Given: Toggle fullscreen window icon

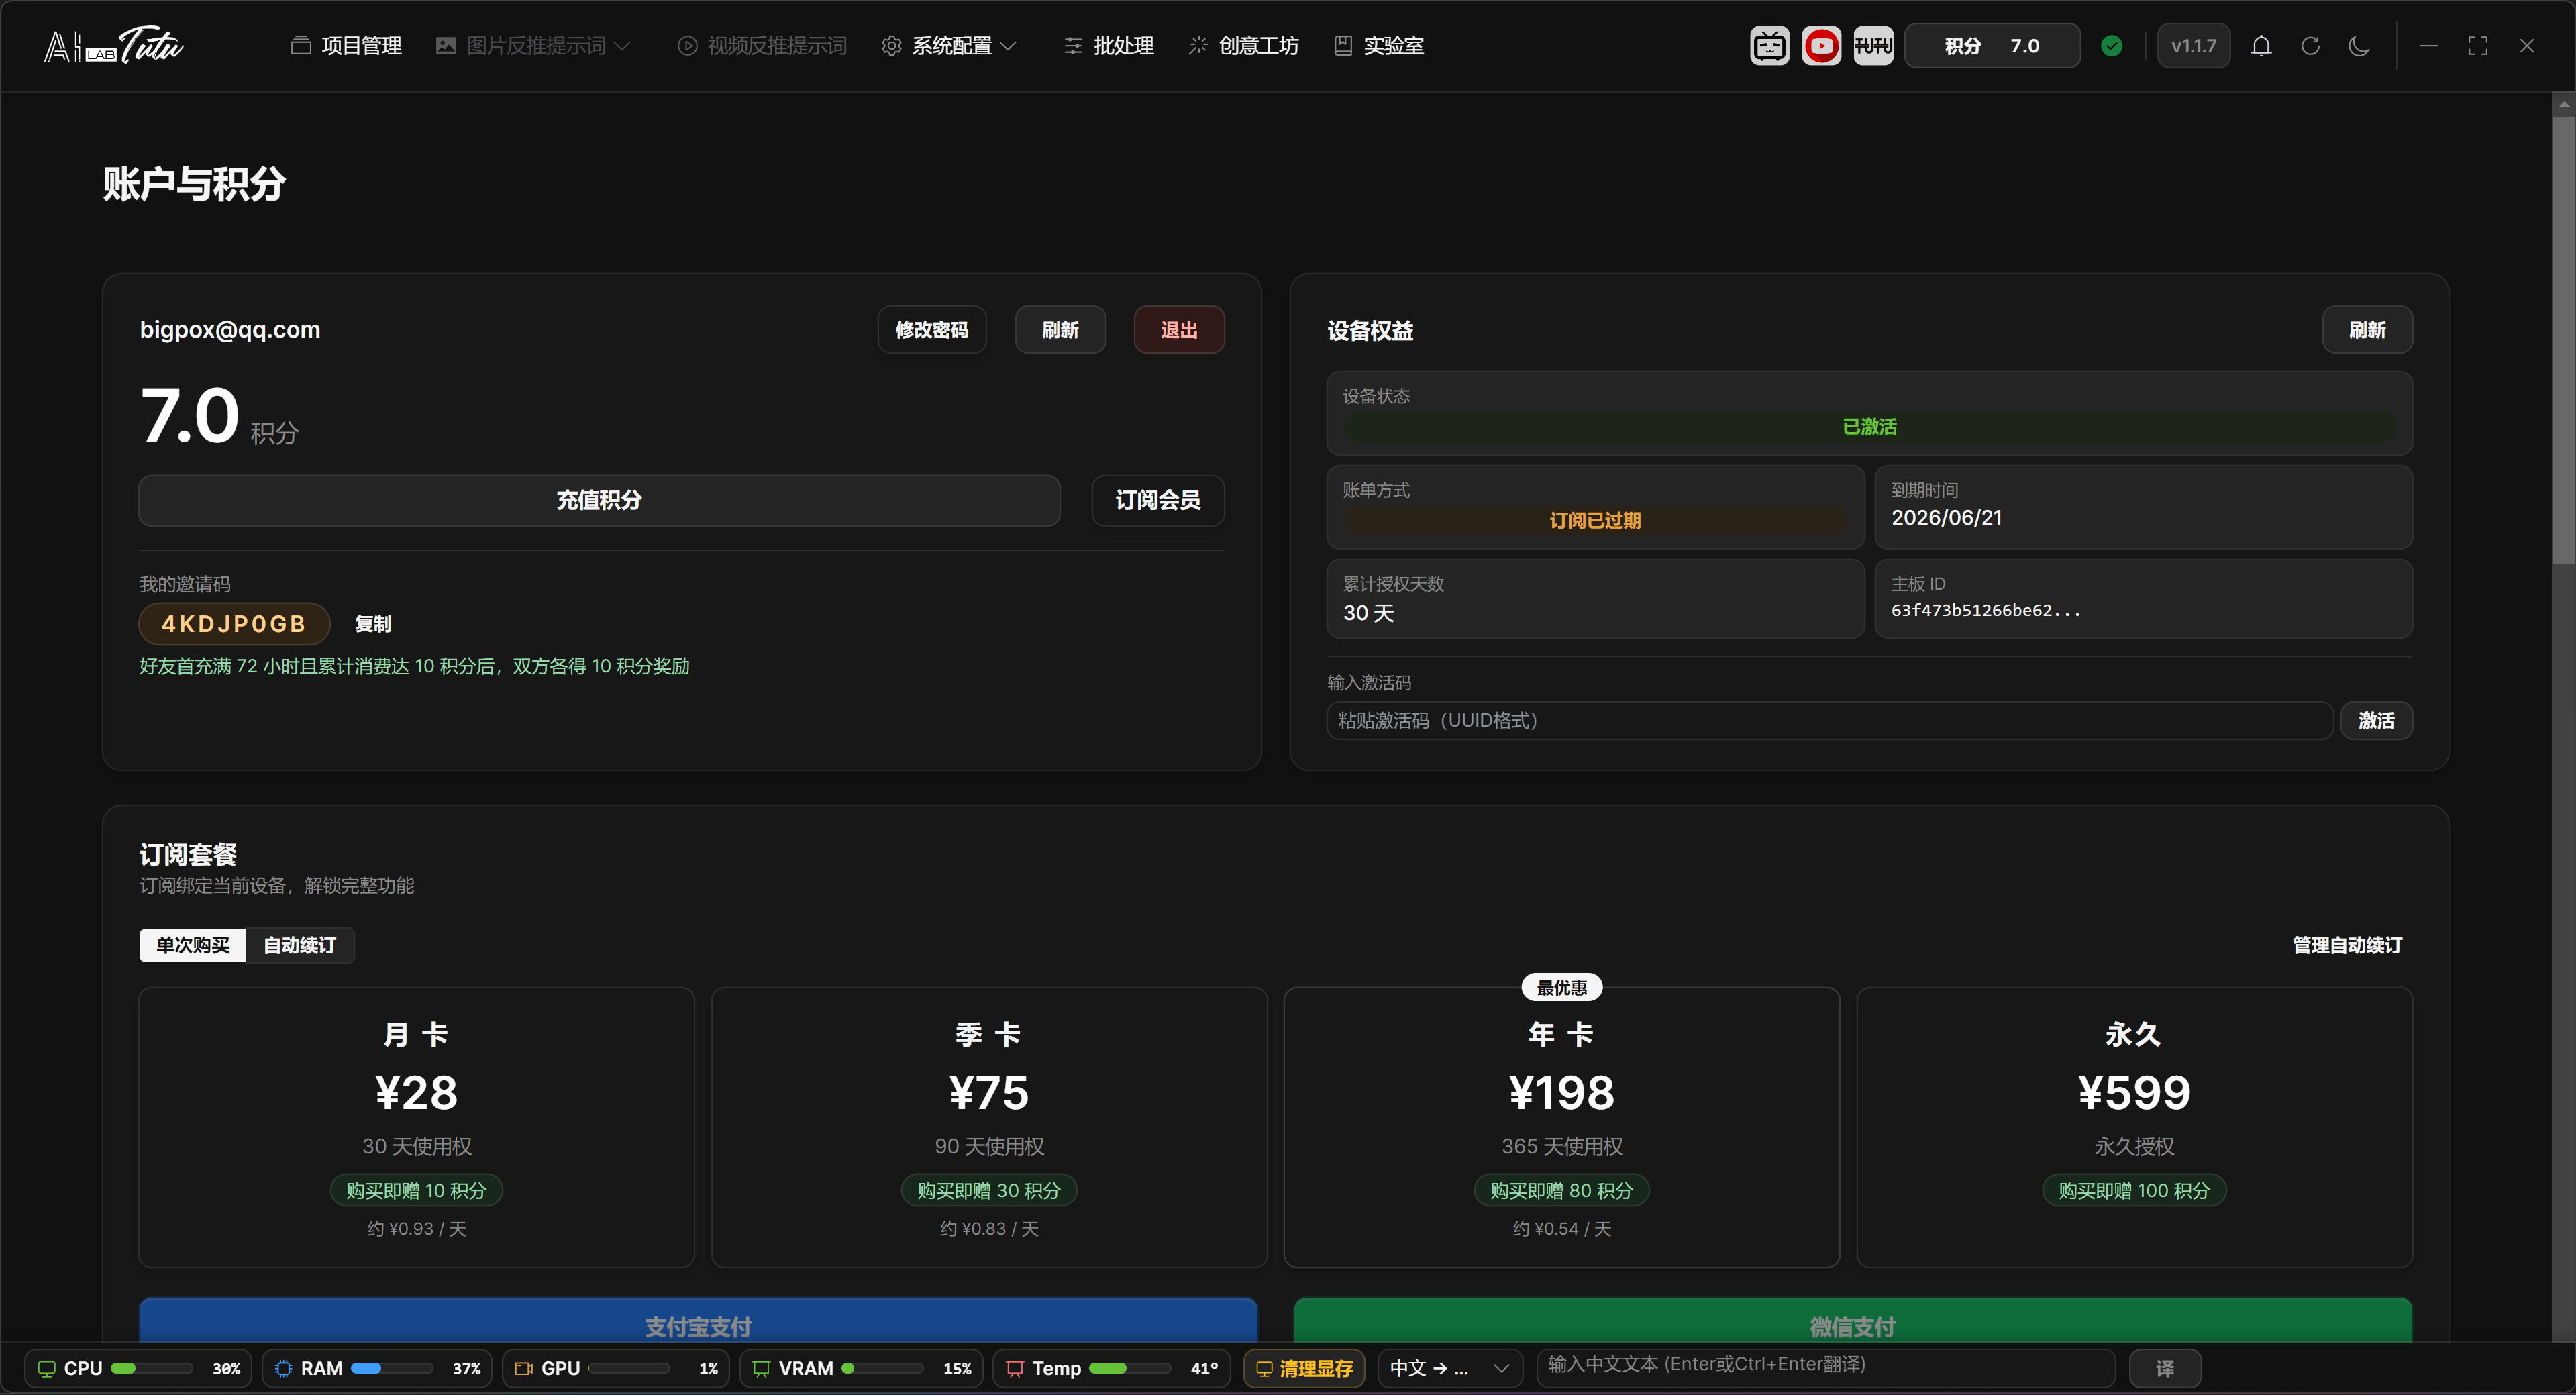Looking at the screenshot, I should pyautogui.click(x=2478, y=46).
